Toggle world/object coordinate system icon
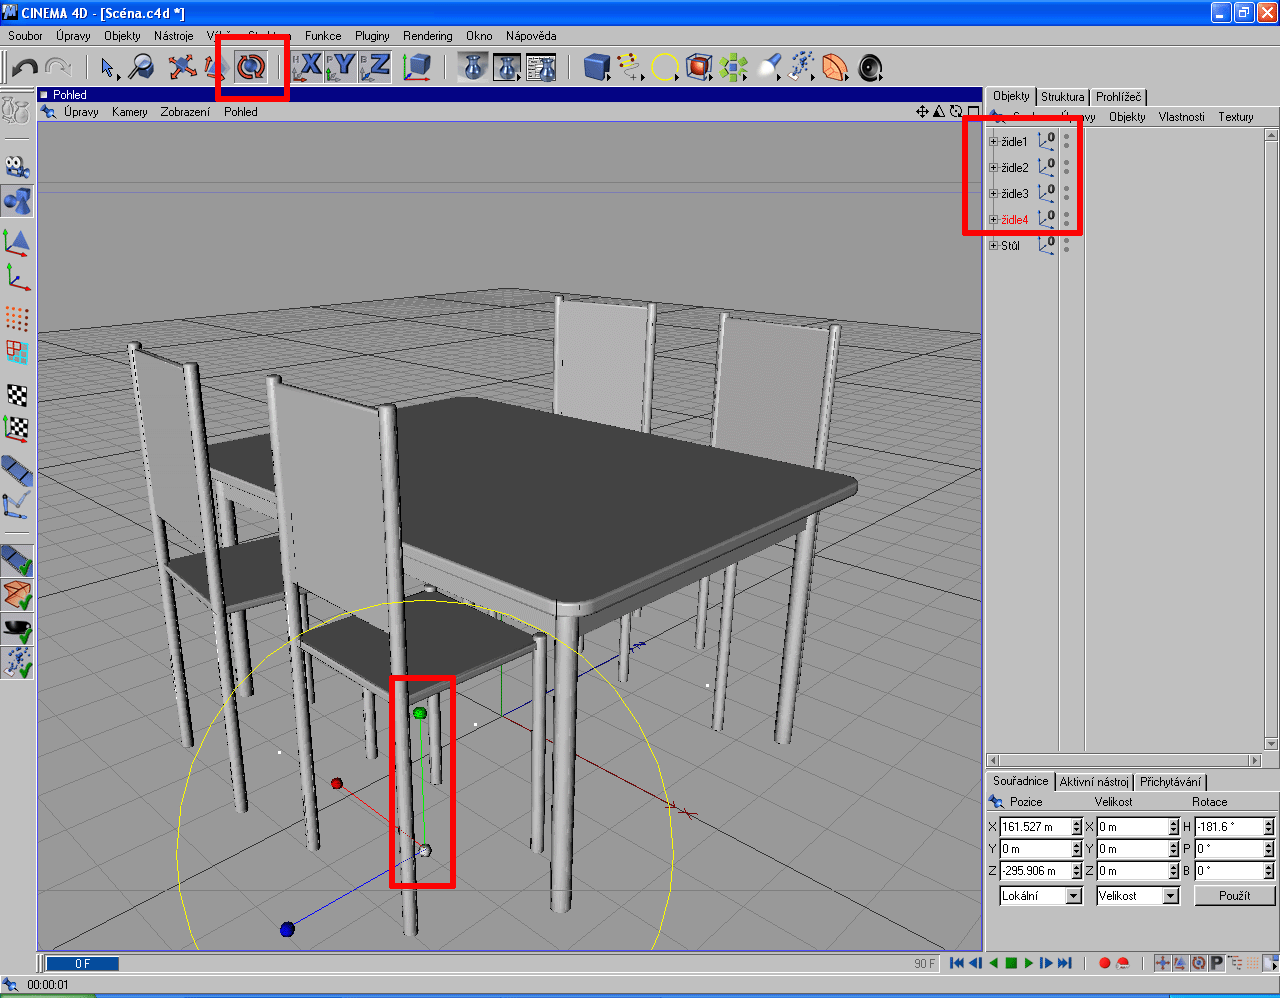This screenshot has width=1280, height=998. click(x=416, y=67)
